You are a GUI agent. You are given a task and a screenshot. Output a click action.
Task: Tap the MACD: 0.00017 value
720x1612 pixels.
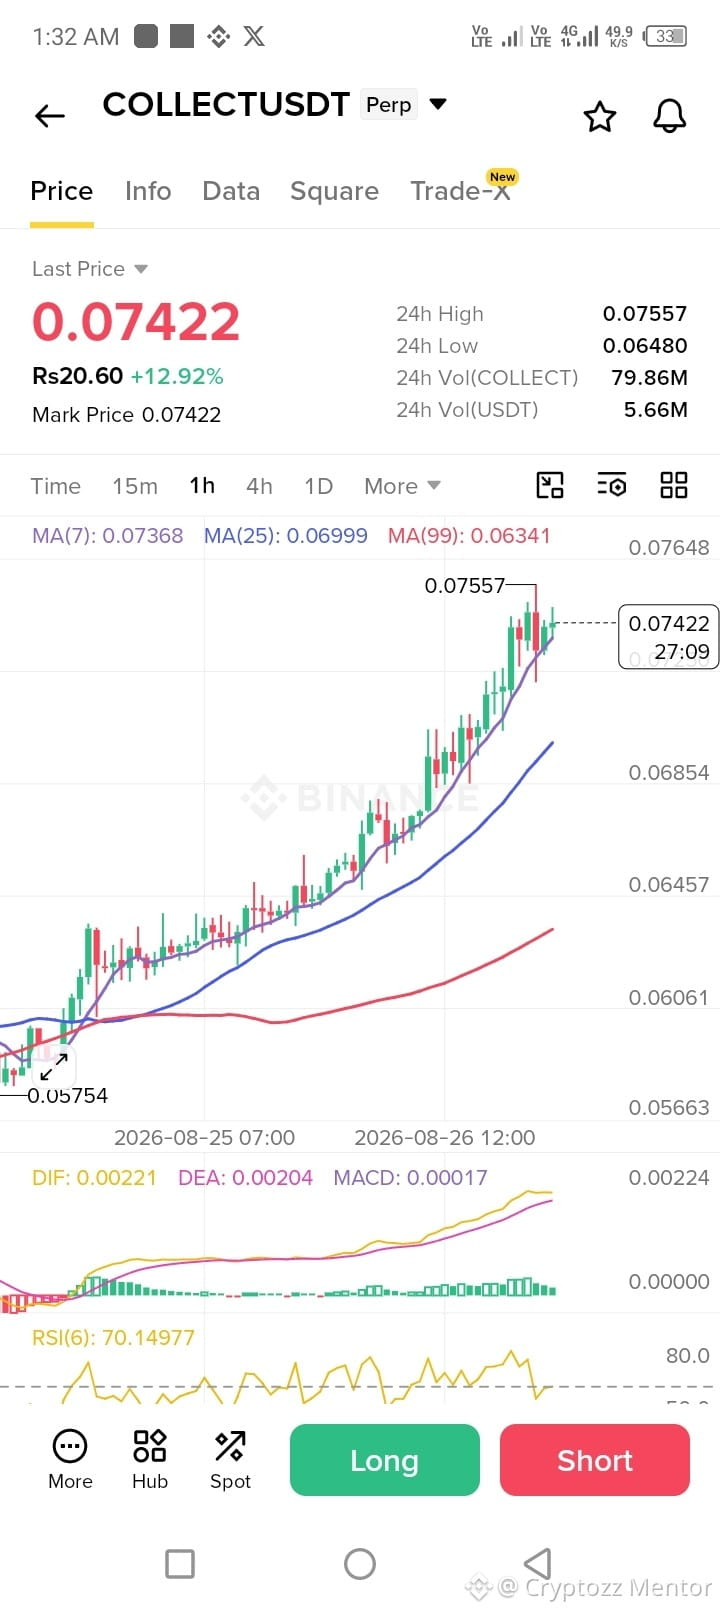411,1178
